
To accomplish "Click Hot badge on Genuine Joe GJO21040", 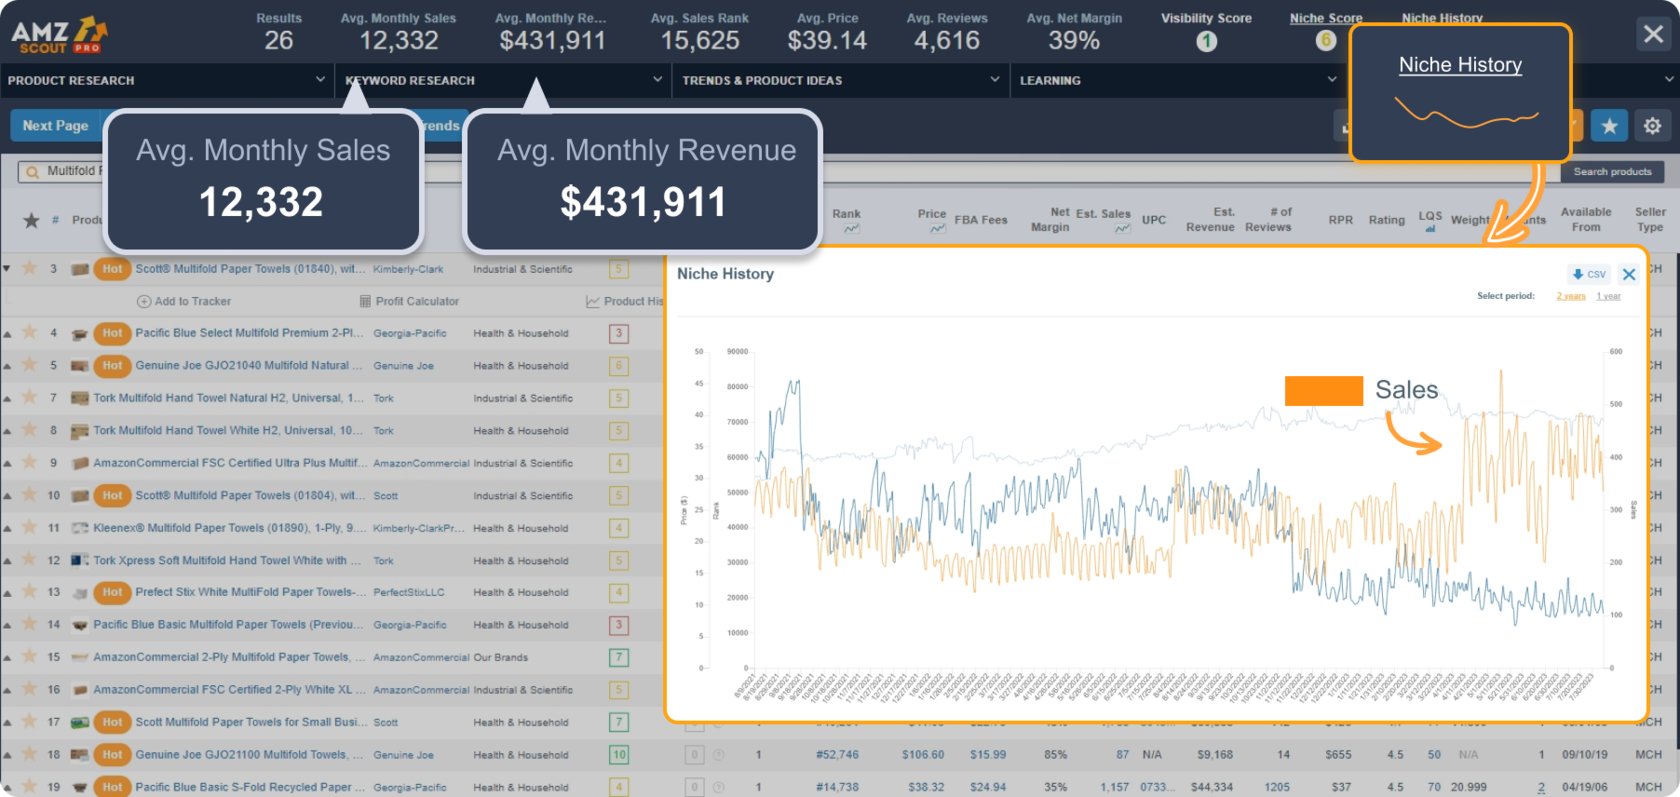I will 112,366.
